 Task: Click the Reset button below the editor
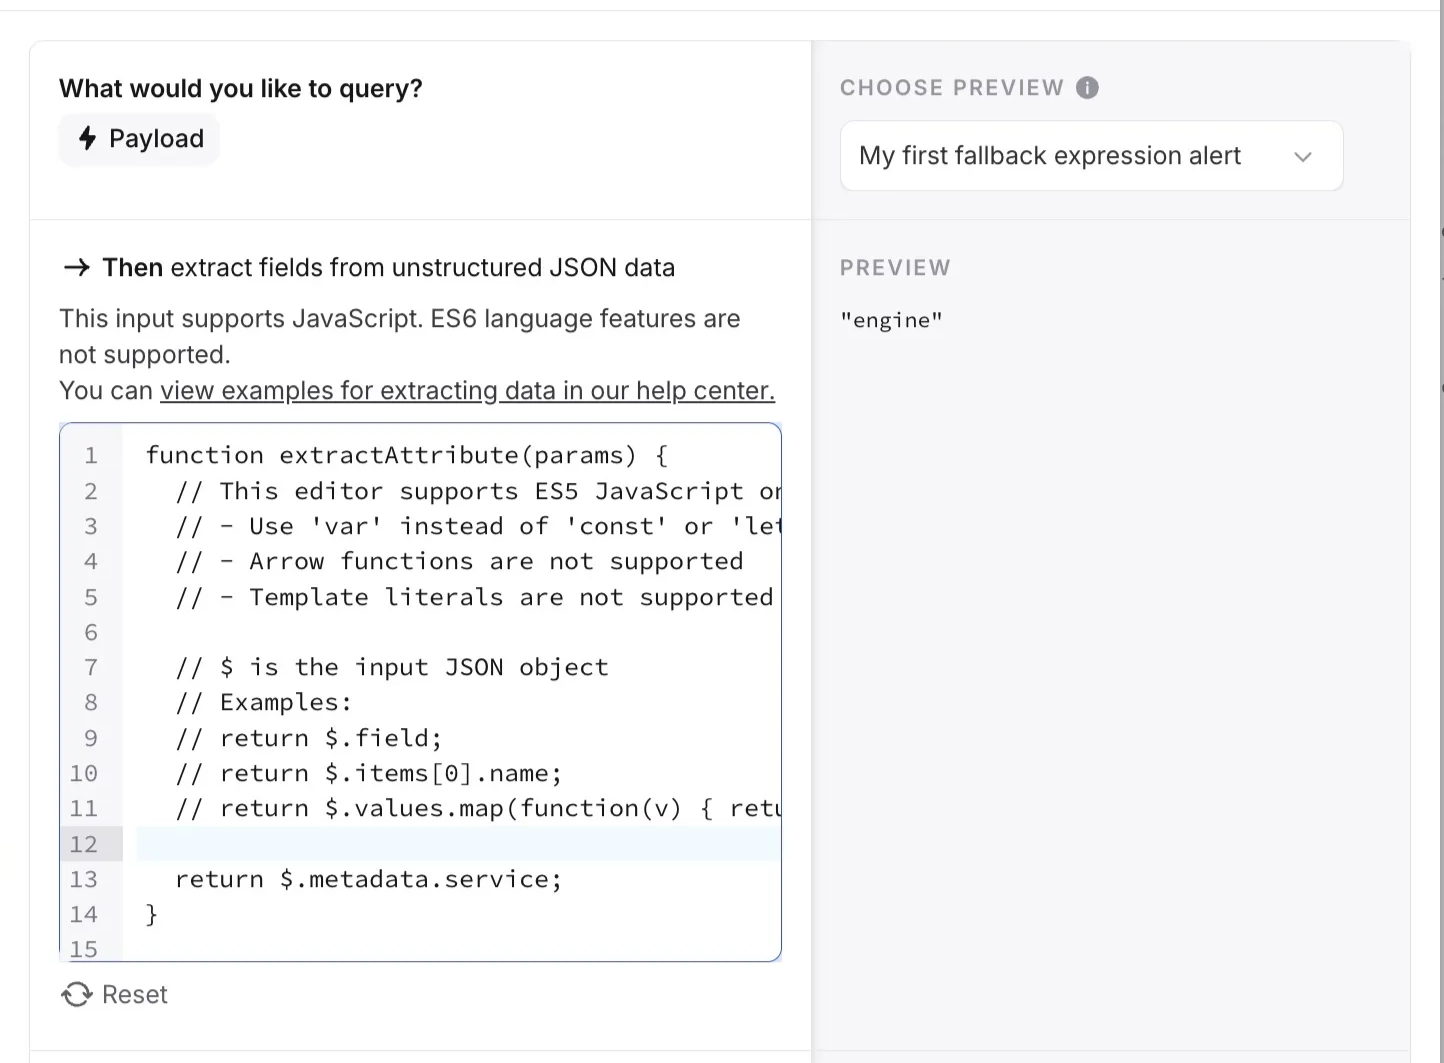(x=133, y=994)
